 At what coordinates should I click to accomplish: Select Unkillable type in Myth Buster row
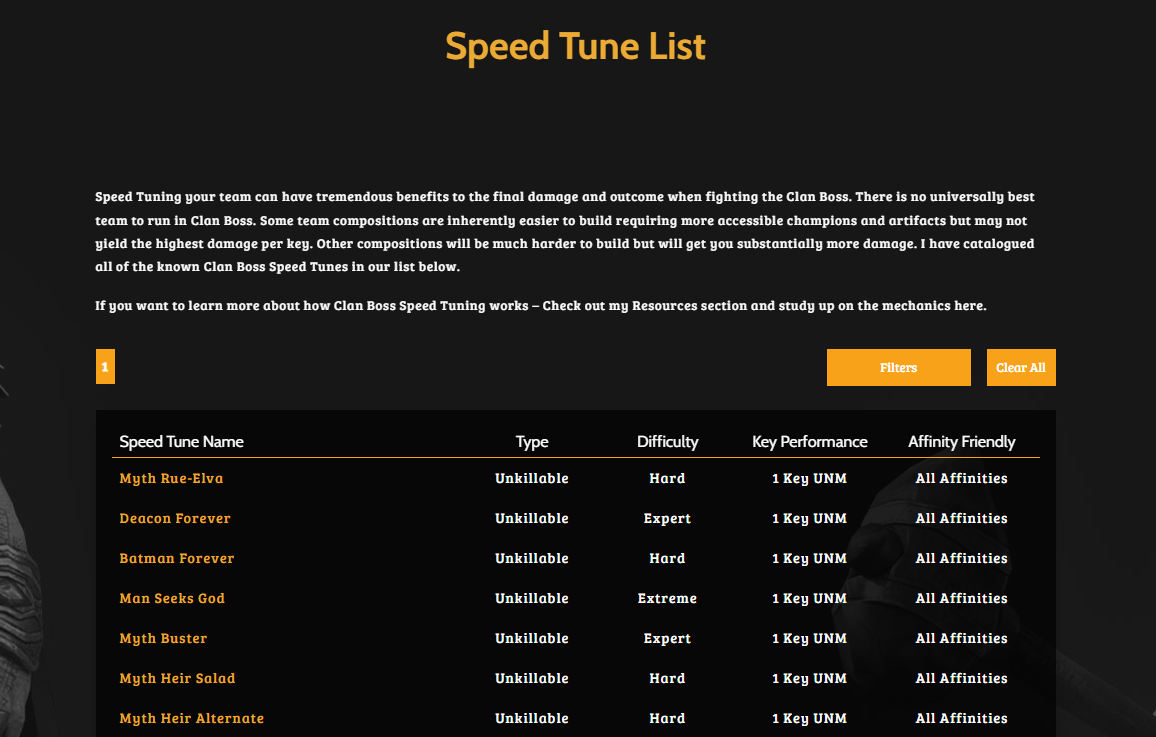coord(532,638)
